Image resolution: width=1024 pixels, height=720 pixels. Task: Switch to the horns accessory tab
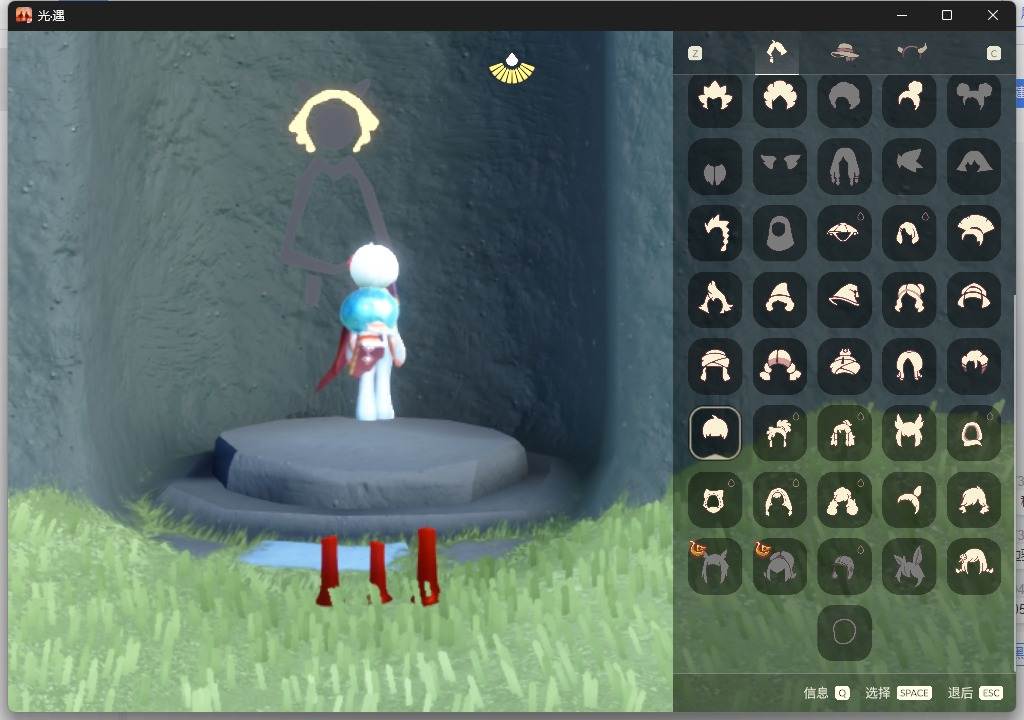912,52
